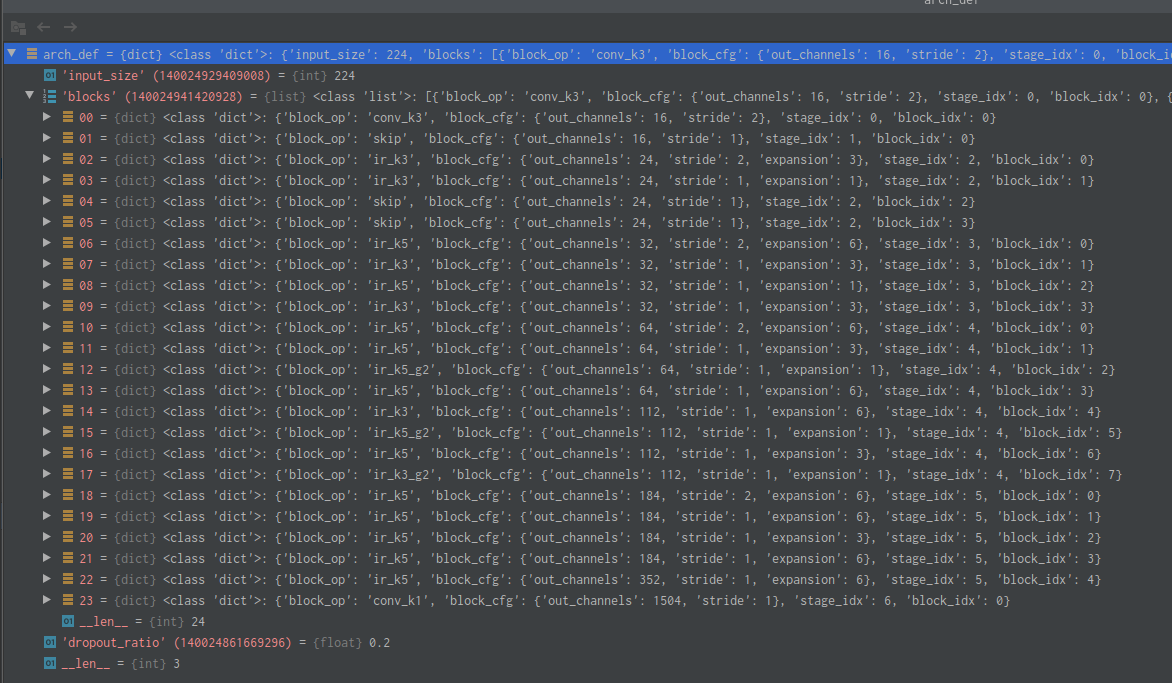This screenshot has width=1172, height=683.
Task: Expand block 07 entry arrow
Action: point(46,263)
